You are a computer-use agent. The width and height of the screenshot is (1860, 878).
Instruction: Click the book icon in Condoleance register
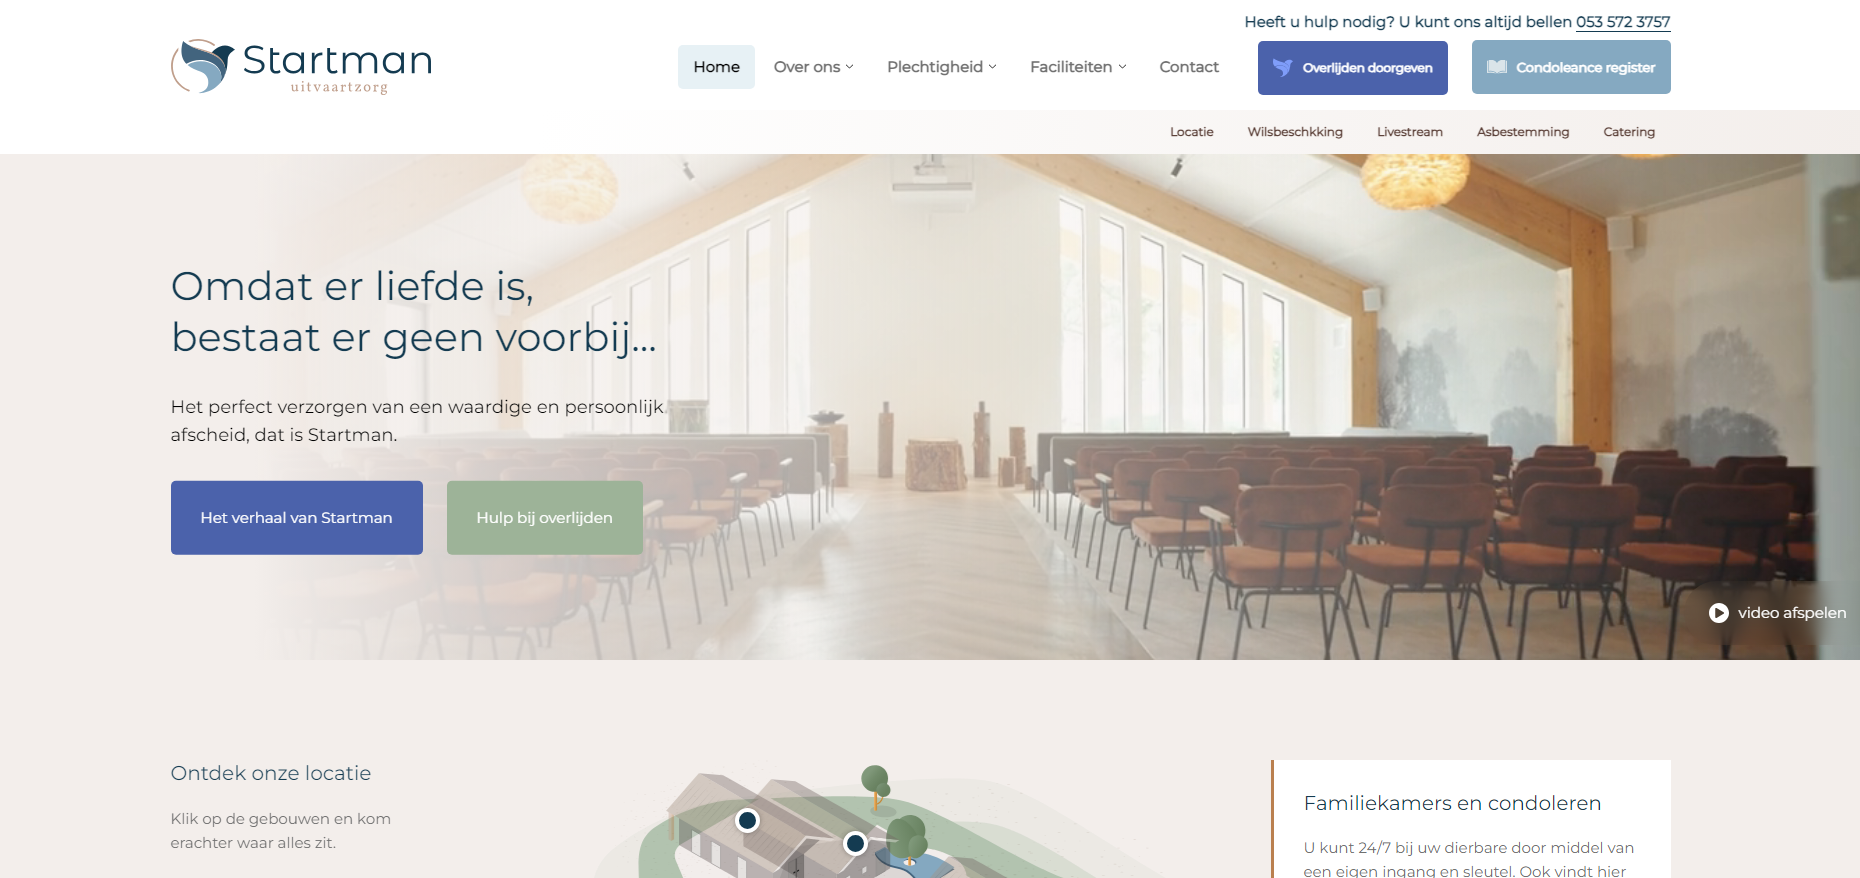click(x=1497, y=67)
